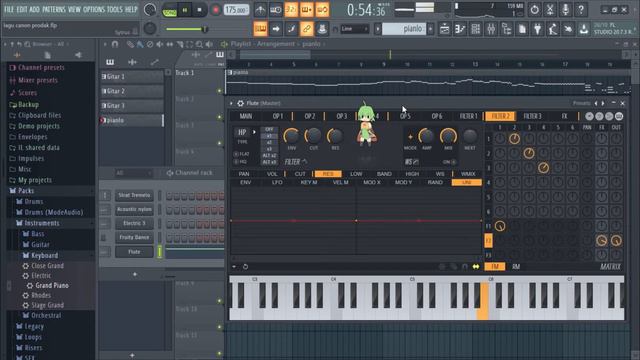The width and height of the screenshot is (640, 360).
Task: Stop playback with the transport stop button
Action: (199, 10)
